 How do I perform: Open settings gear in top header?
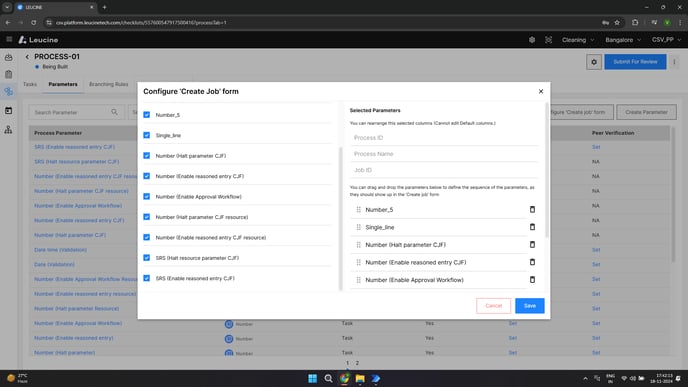click(532, 40)
